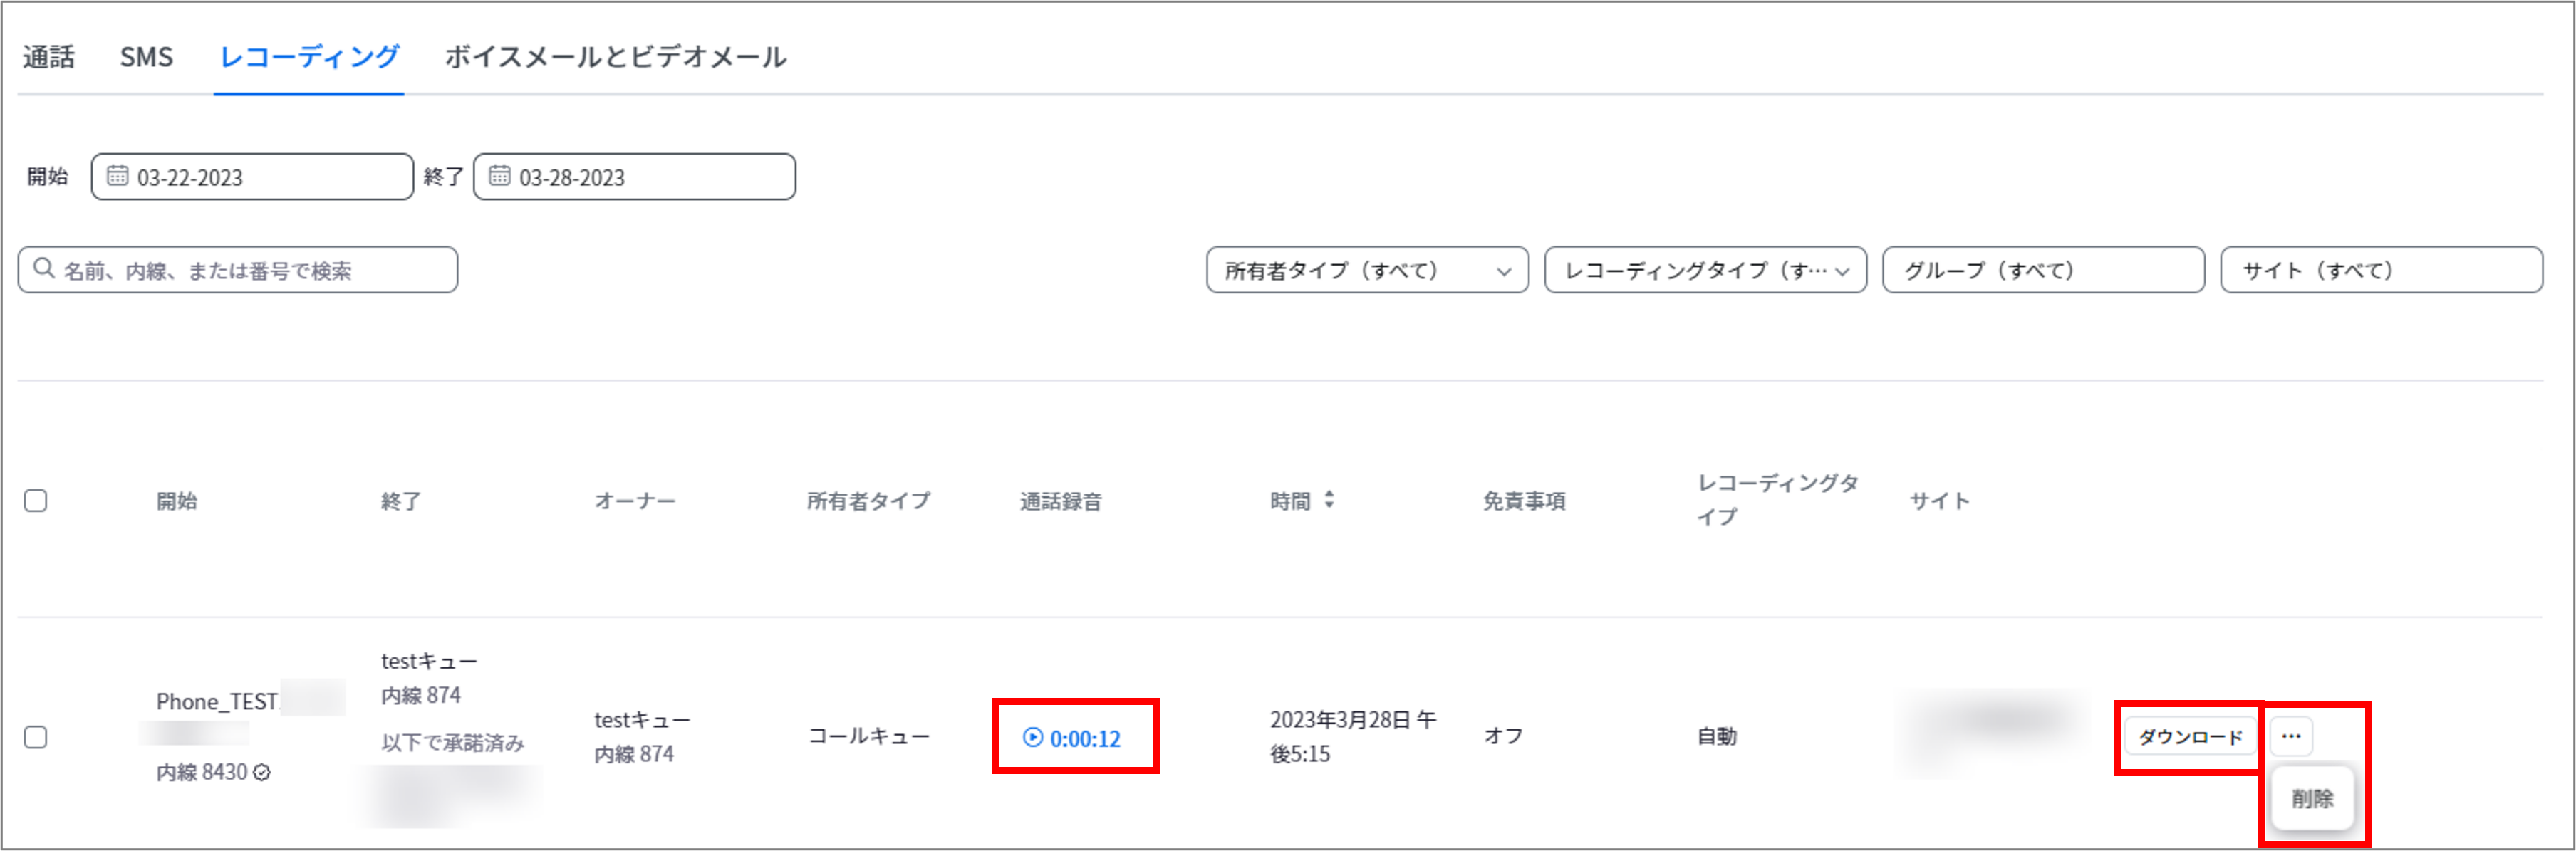Play the 0:00:12 call recording
The width and height of the screenshot is (2576, 851).
tap(1071, 738)
